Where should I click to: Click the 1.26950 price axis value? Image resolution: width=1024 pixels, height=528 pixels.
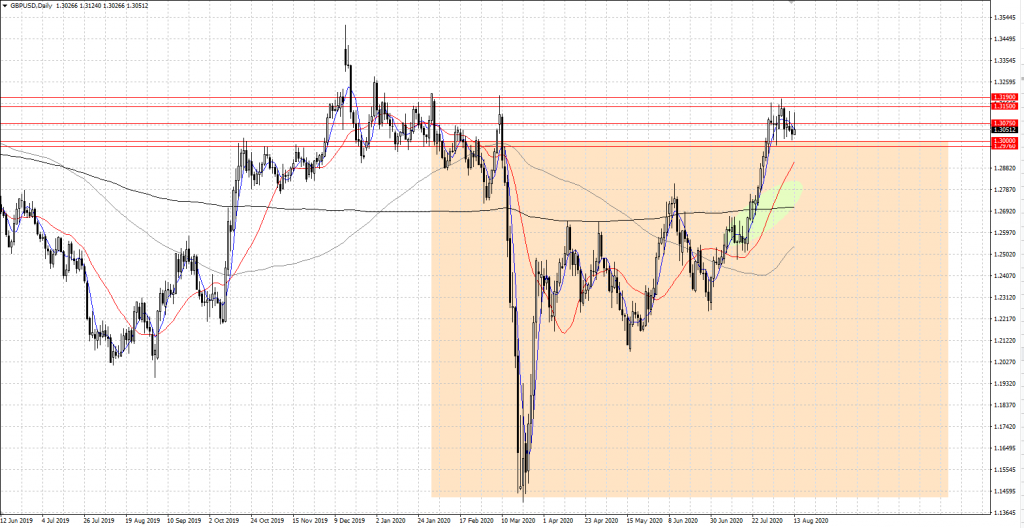click(x=1004, y=212)
